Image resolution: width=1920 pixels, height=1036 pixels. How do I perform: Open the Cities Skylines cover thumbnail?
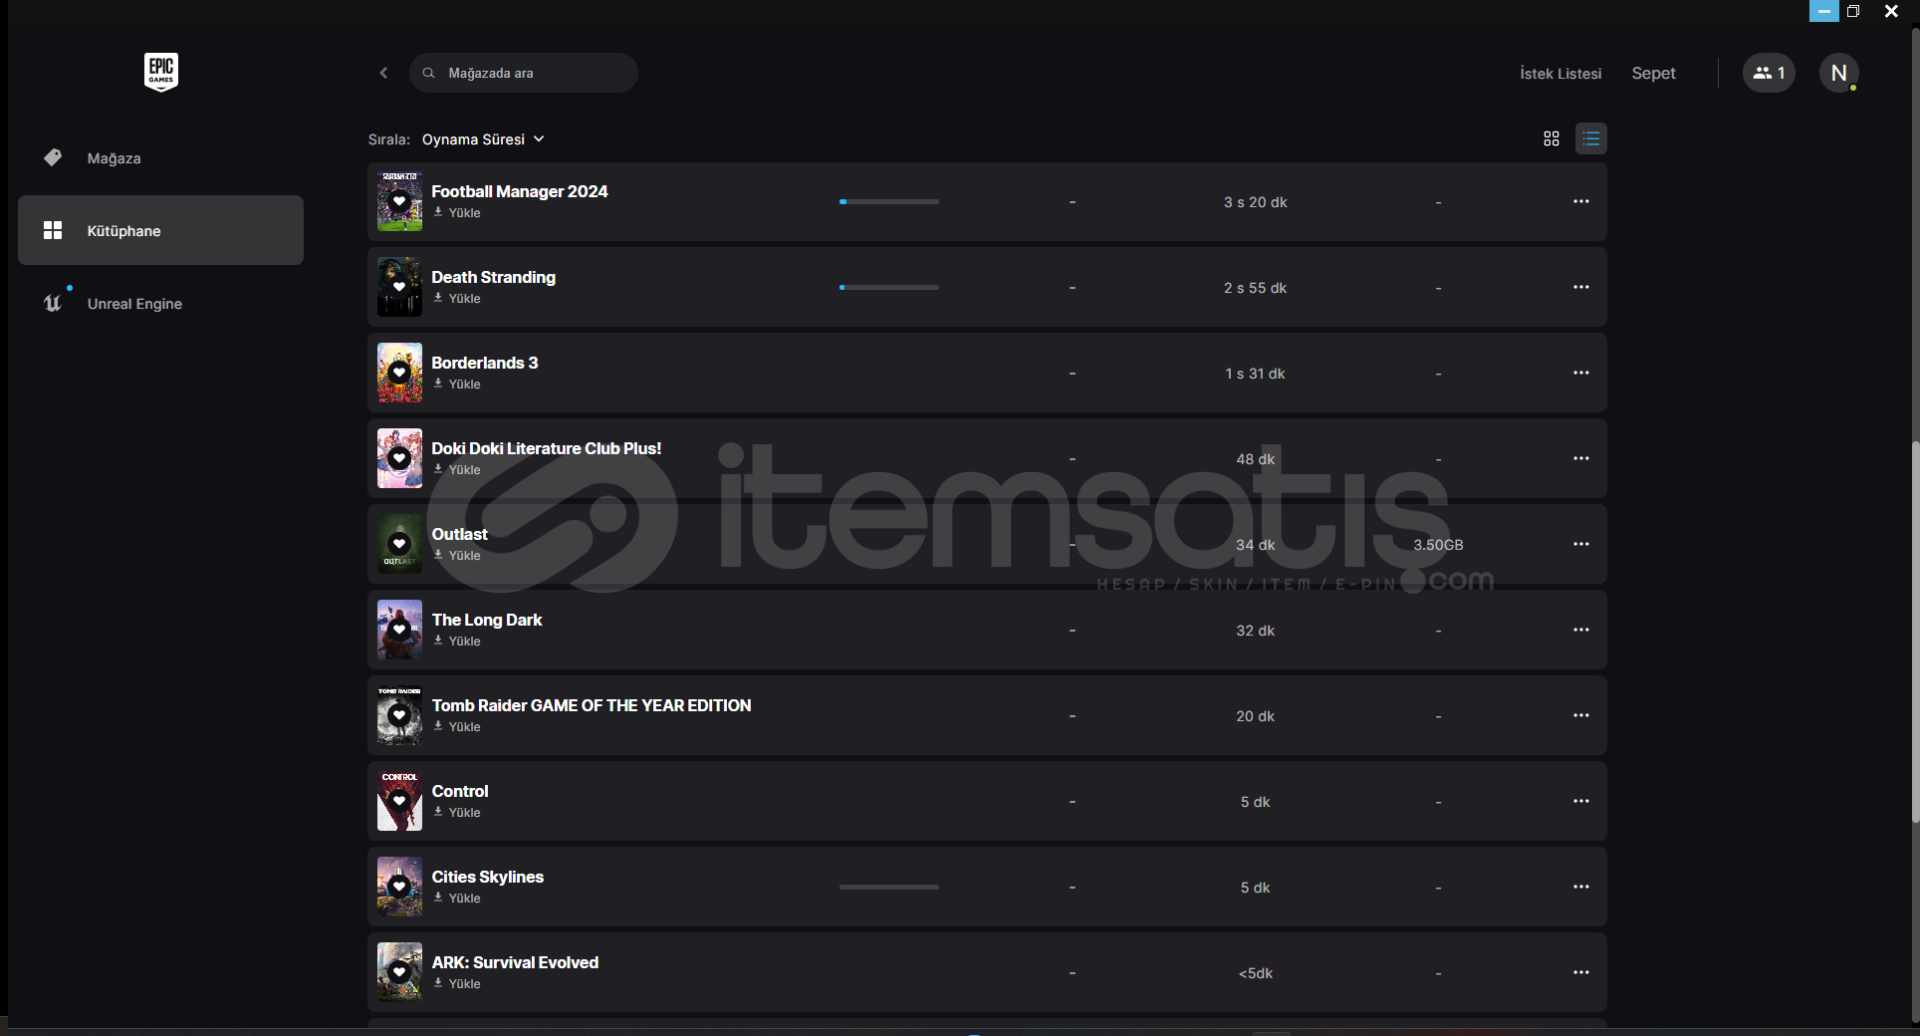tap(399, 887)
